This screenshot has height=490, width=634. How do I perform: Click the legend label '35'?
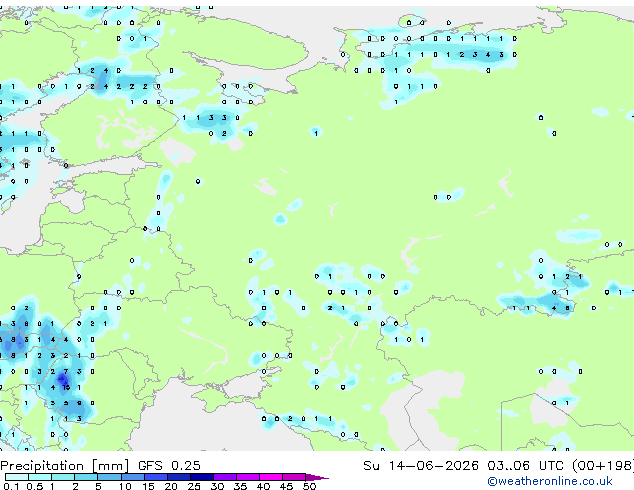[240, 486]
